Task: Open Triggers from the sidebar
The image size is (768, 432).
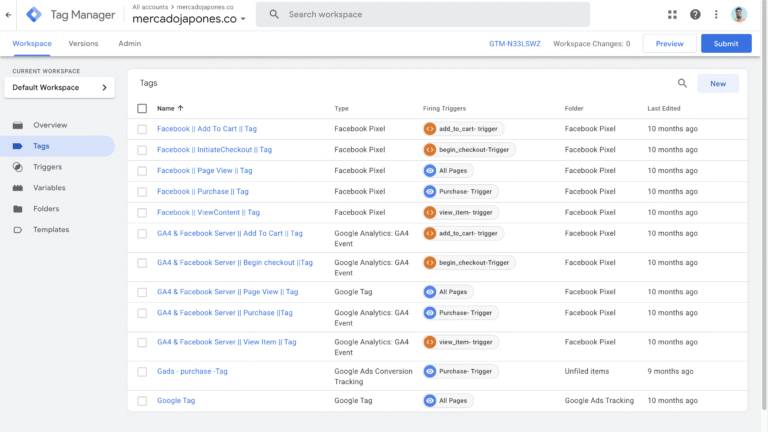Action: point(47,167)
